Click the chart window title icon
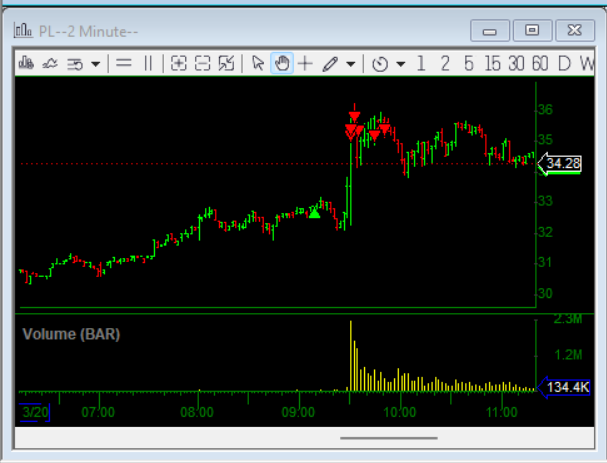 [x=23, y=30]
